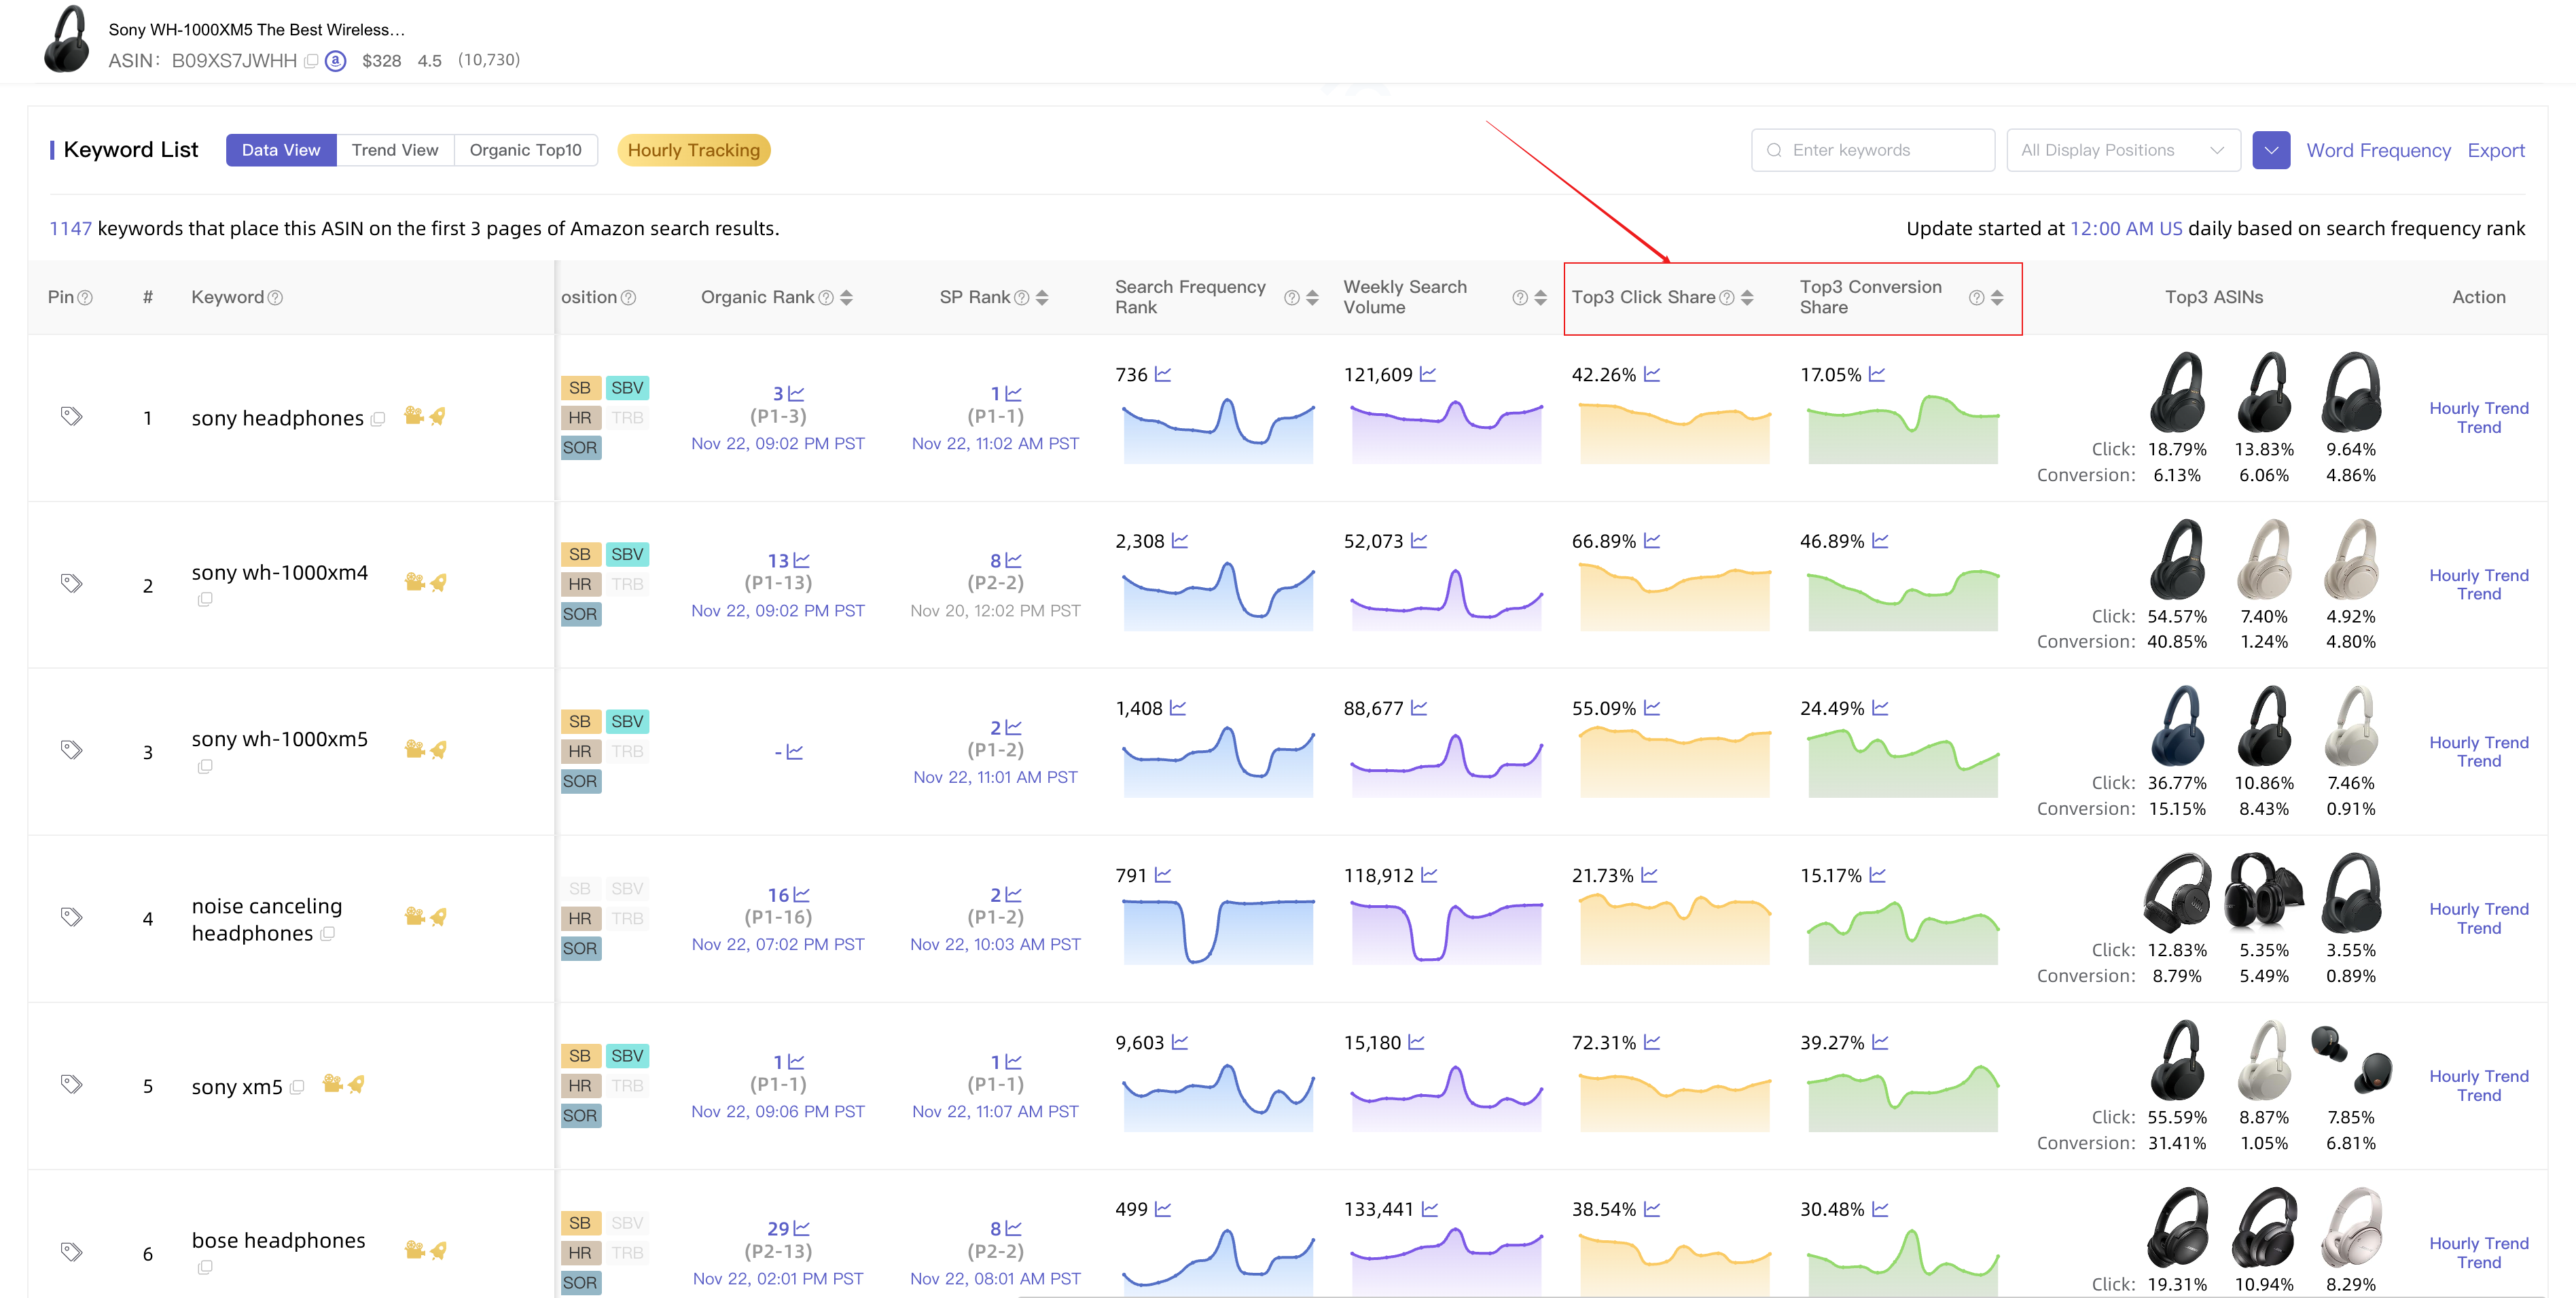Pin the 'sony wh-1000xm4' keyword tag icon
2576x1298 pixels.
(71, 583)
